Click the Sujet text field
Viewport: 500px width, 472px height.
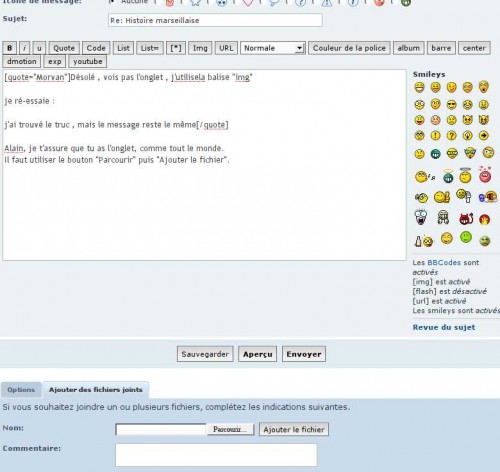coord(215,20)
